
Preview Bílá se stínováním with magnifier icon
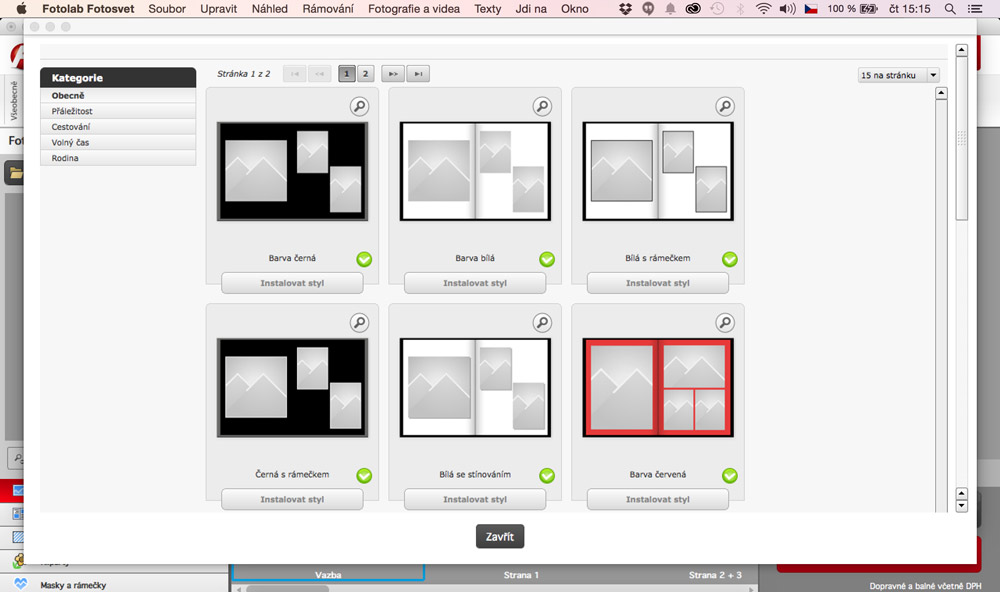(541, 322)
